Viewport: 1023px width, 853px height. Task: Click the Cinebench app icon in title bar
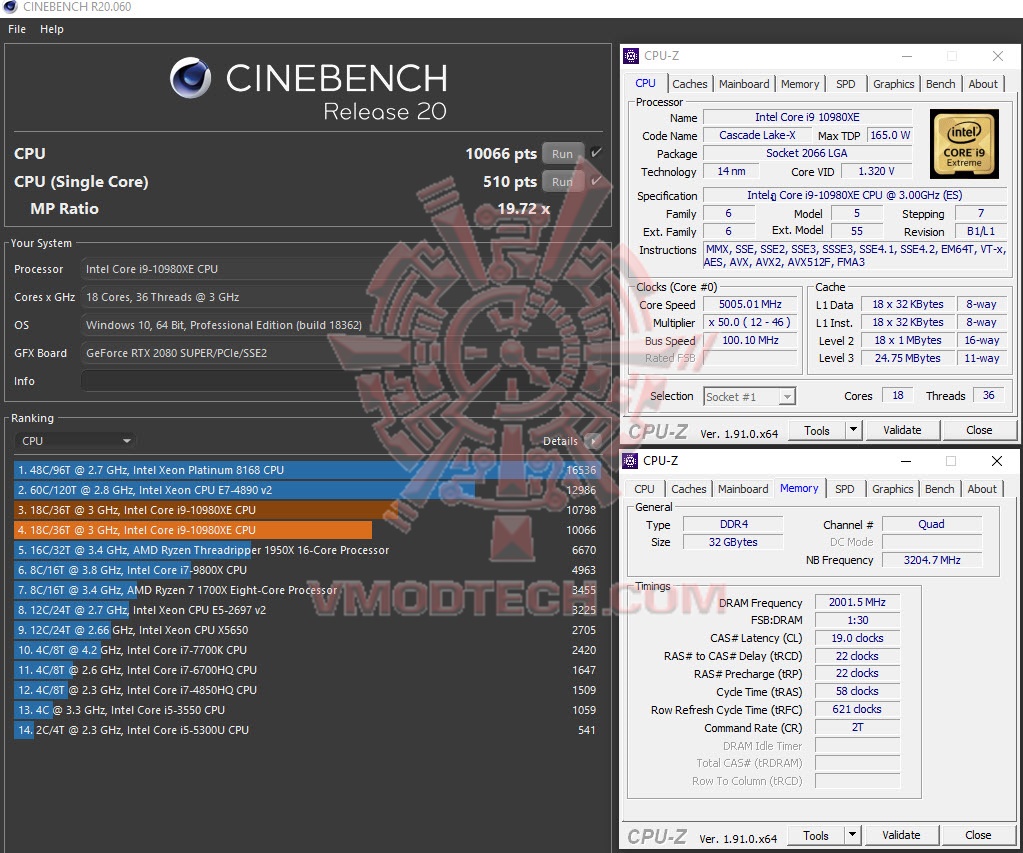[9, 7]
